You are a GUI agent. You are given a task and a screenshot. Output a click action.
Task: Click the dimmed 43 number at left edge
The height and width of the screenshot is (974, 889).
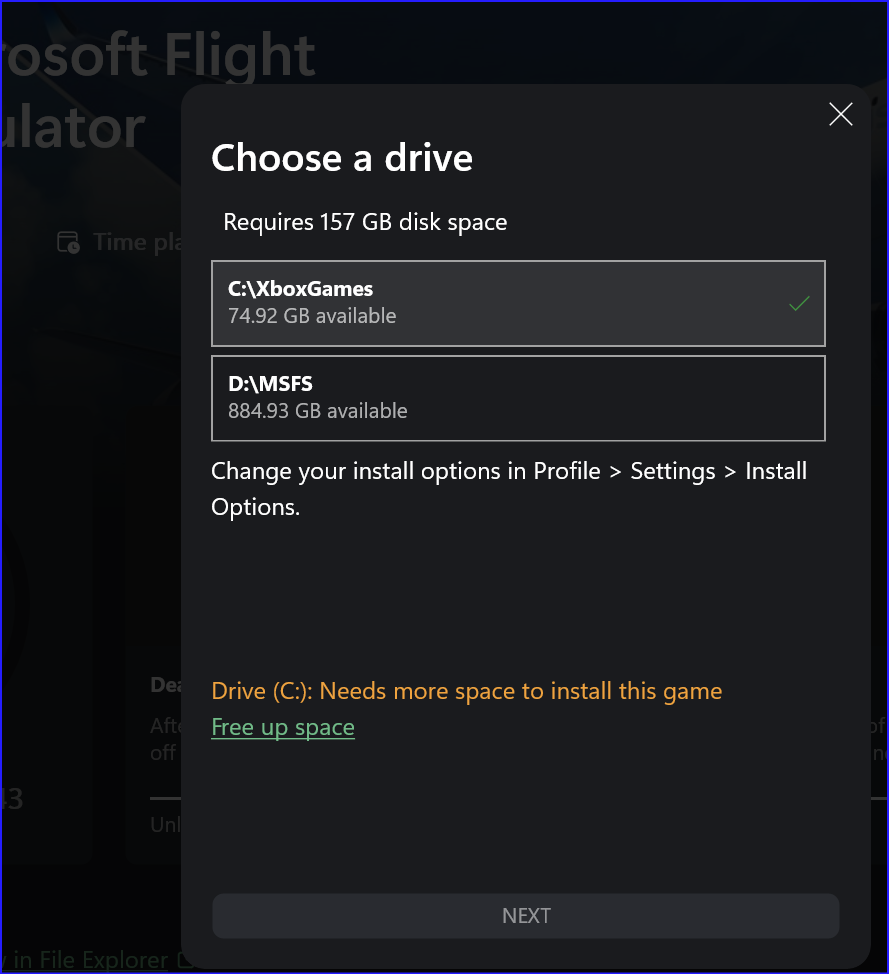point(12,799)
